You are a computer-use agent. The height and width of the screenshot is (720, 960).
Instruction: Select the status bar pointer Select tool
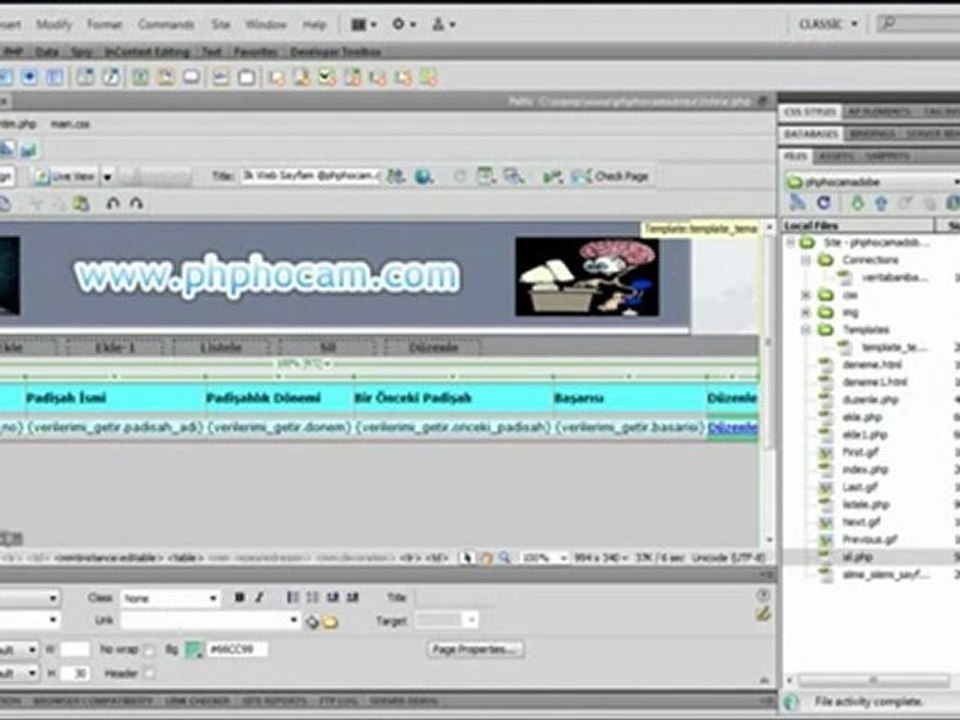coord(467,558)
